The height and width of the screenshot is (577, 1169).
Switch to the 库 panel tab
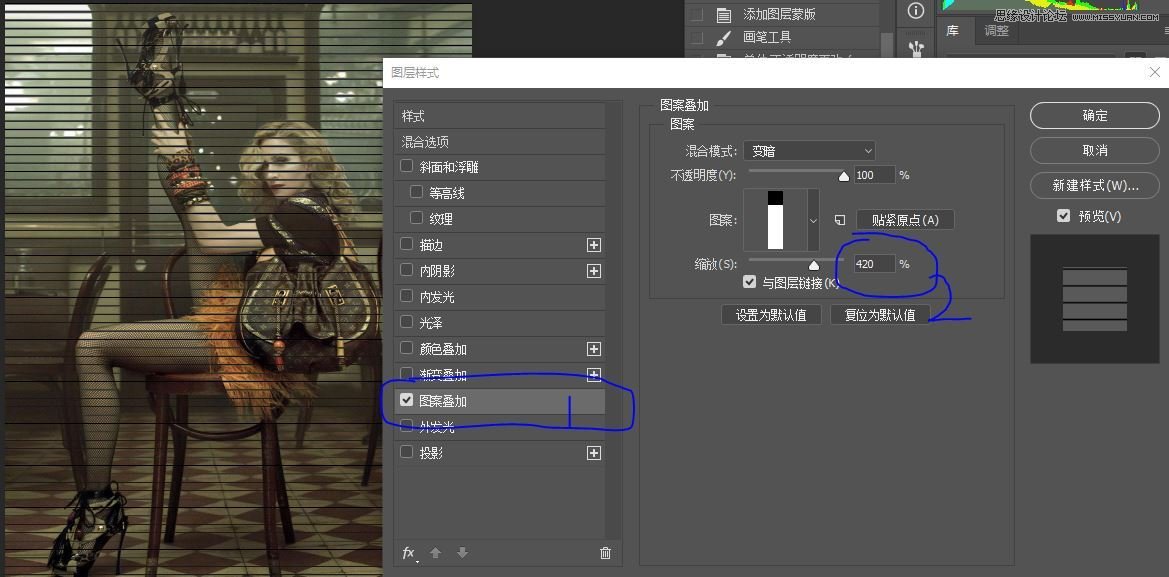952,31
